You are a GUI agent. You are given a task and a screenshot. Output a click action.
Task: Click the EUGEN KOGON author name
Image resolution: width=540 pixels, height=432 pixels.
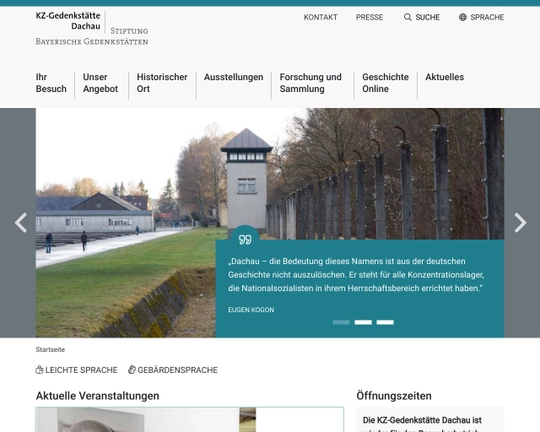[251, 310]
